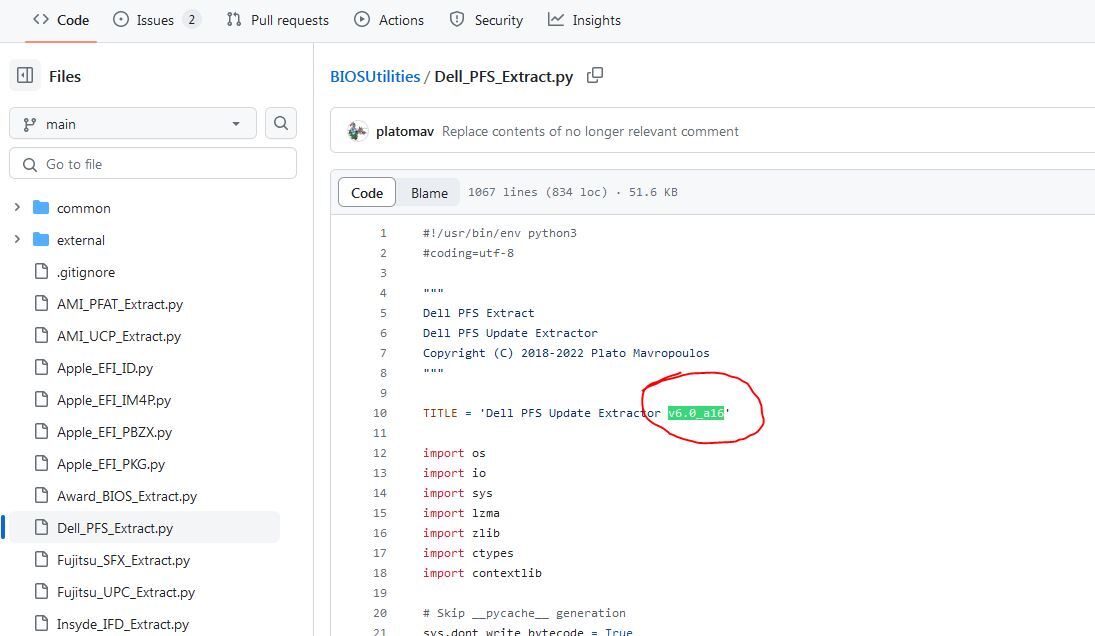Open the Issues tab
The height and width of the screenshot is (636, 1095).
pos(156,20)
